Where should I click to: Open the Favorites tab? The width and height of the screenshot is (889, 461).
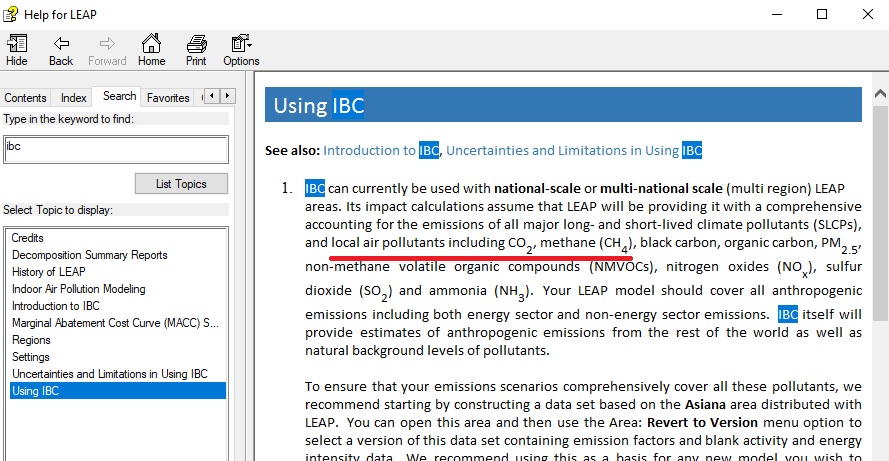[x=168, y=98]
